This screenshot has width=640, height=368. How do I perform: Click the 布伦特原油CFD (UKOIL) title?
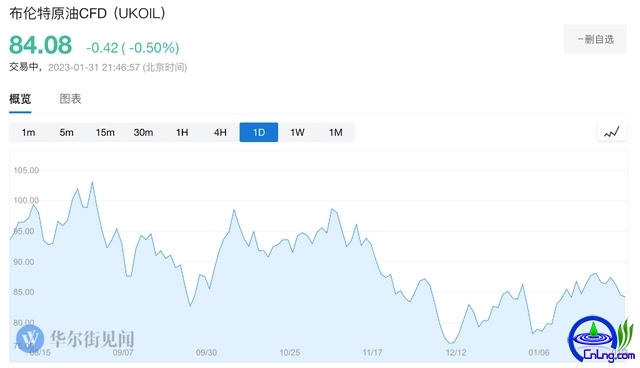pyautogui.click(x=87, y=13)
